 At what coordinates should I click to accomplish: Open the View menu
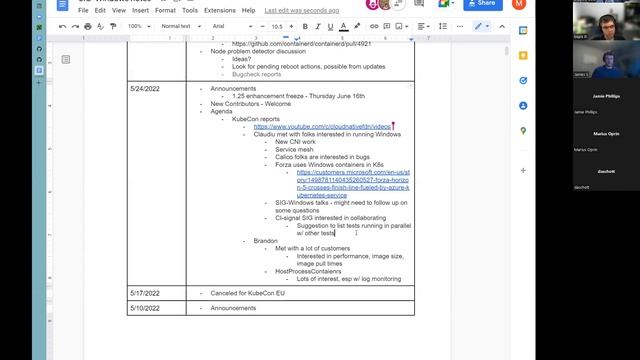119,11
